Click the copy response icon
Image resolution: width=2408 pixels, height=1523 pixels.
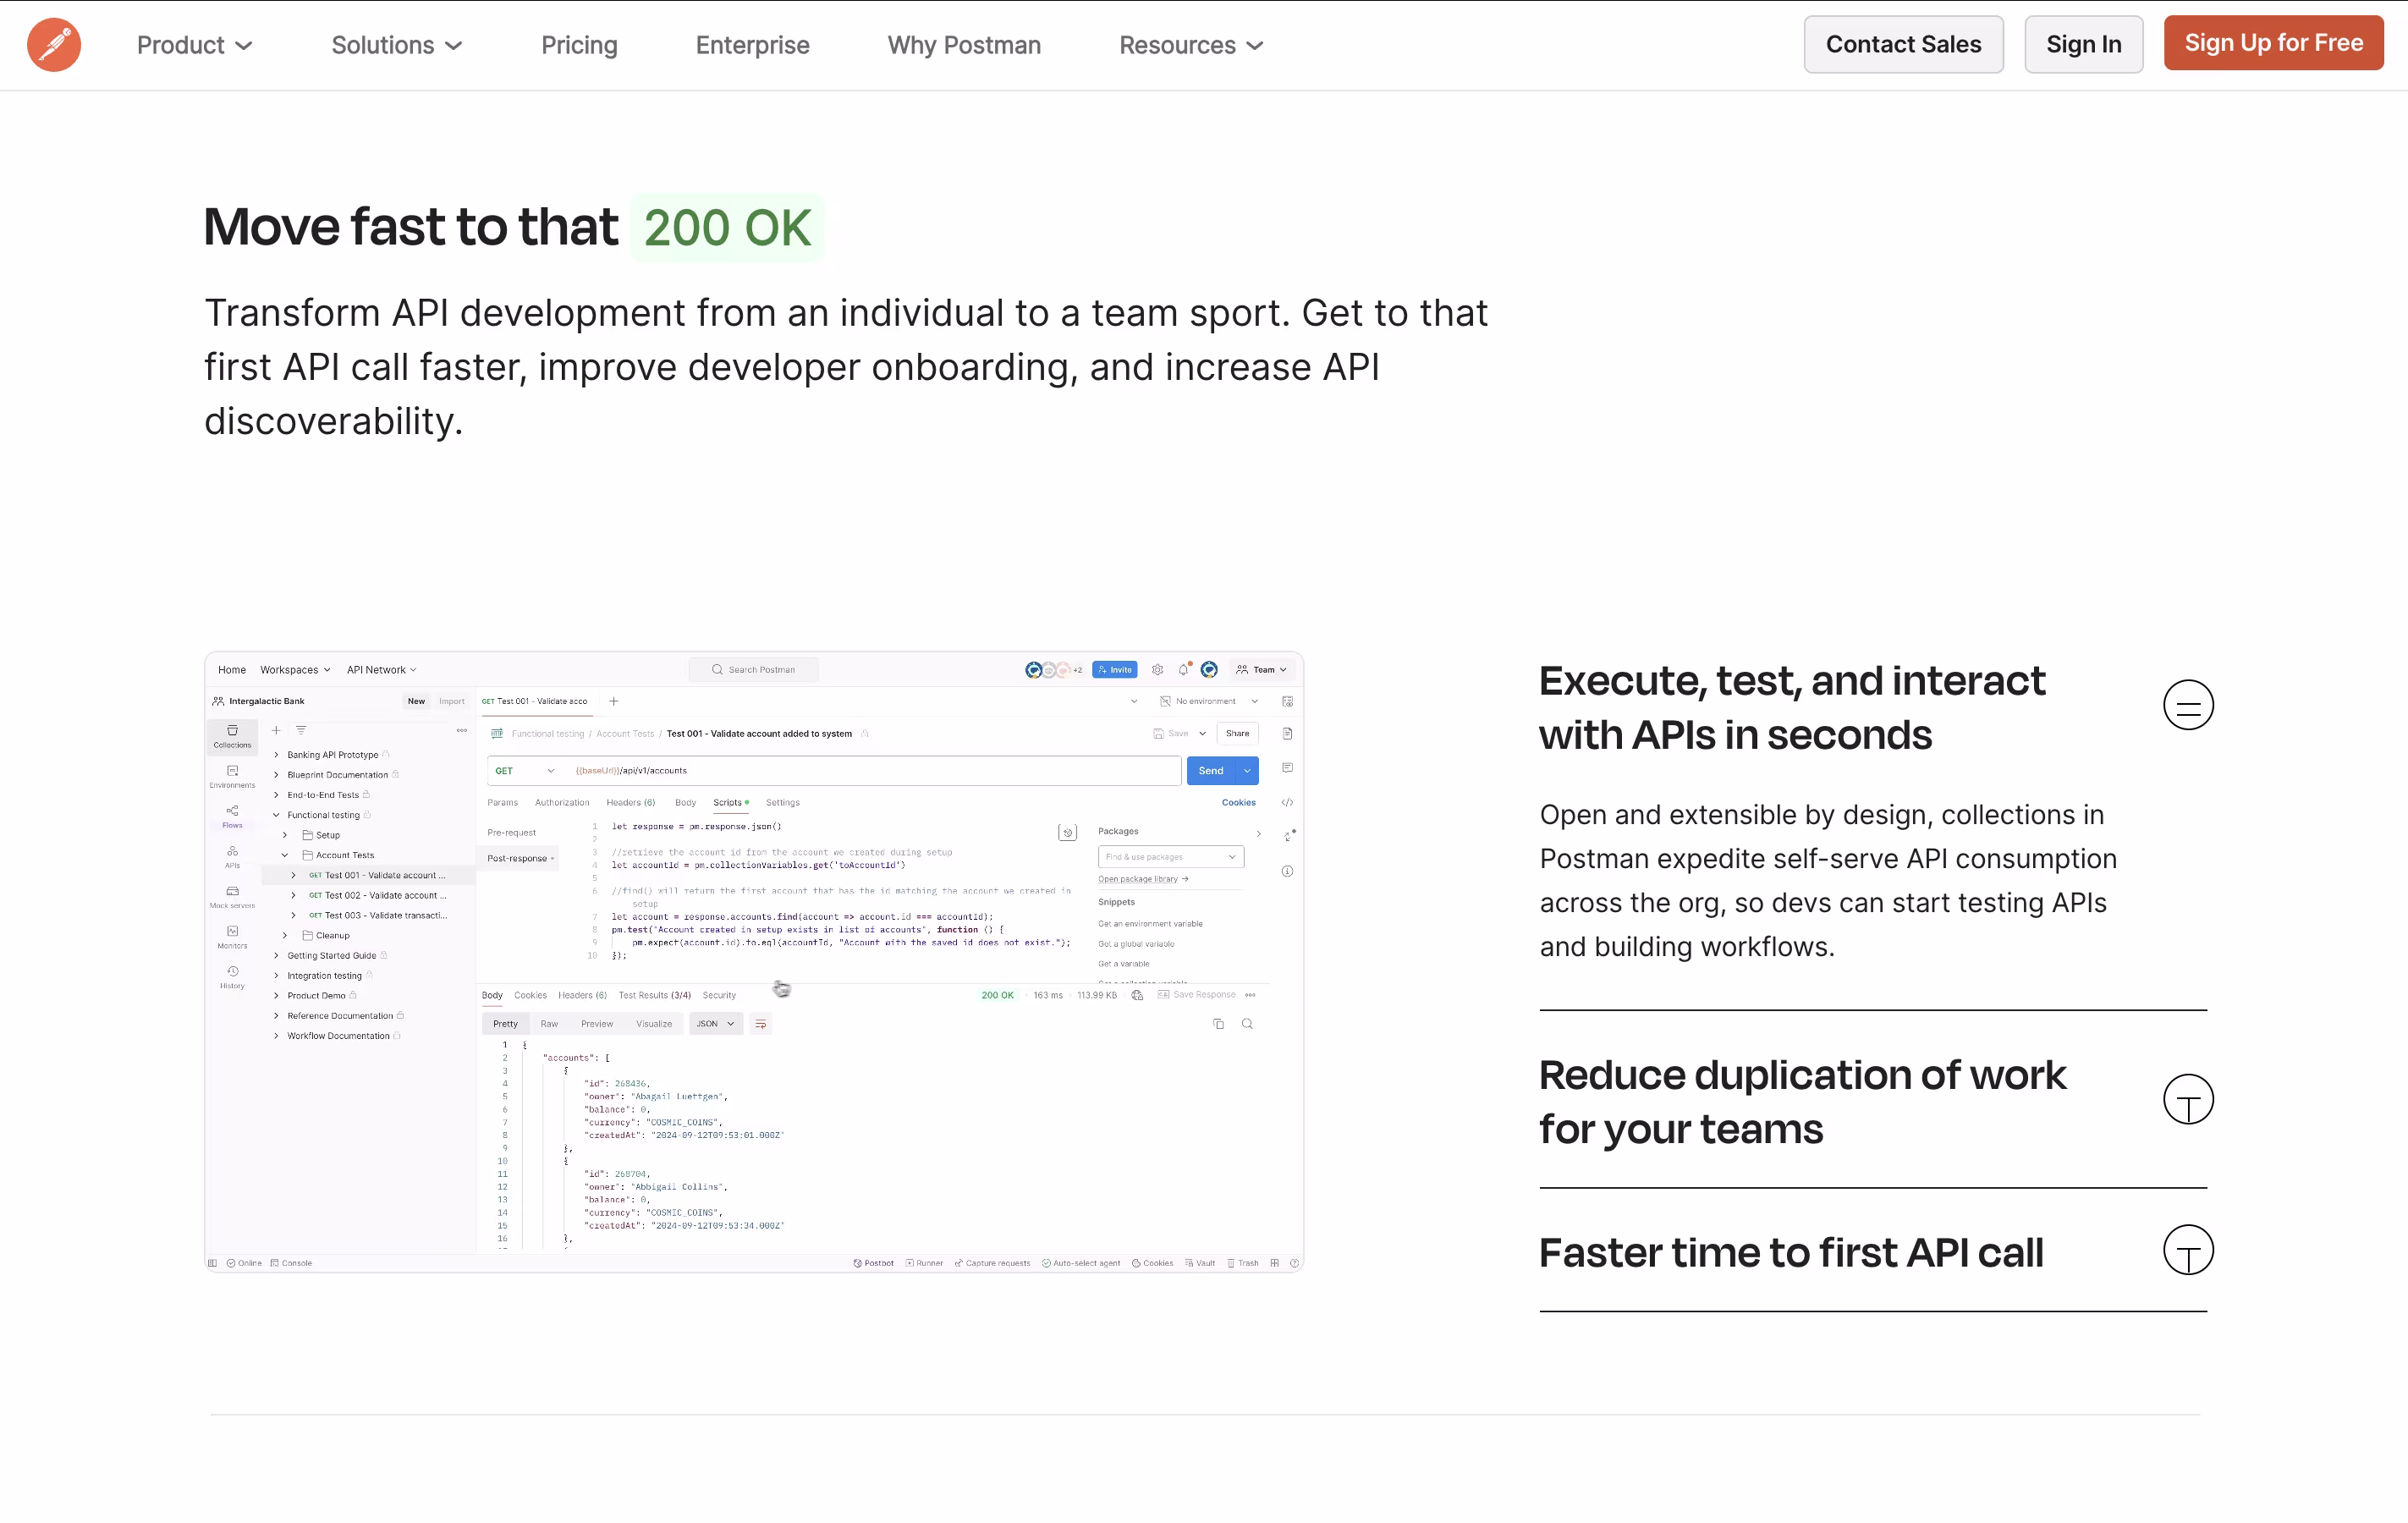tap(1218, 1024)
